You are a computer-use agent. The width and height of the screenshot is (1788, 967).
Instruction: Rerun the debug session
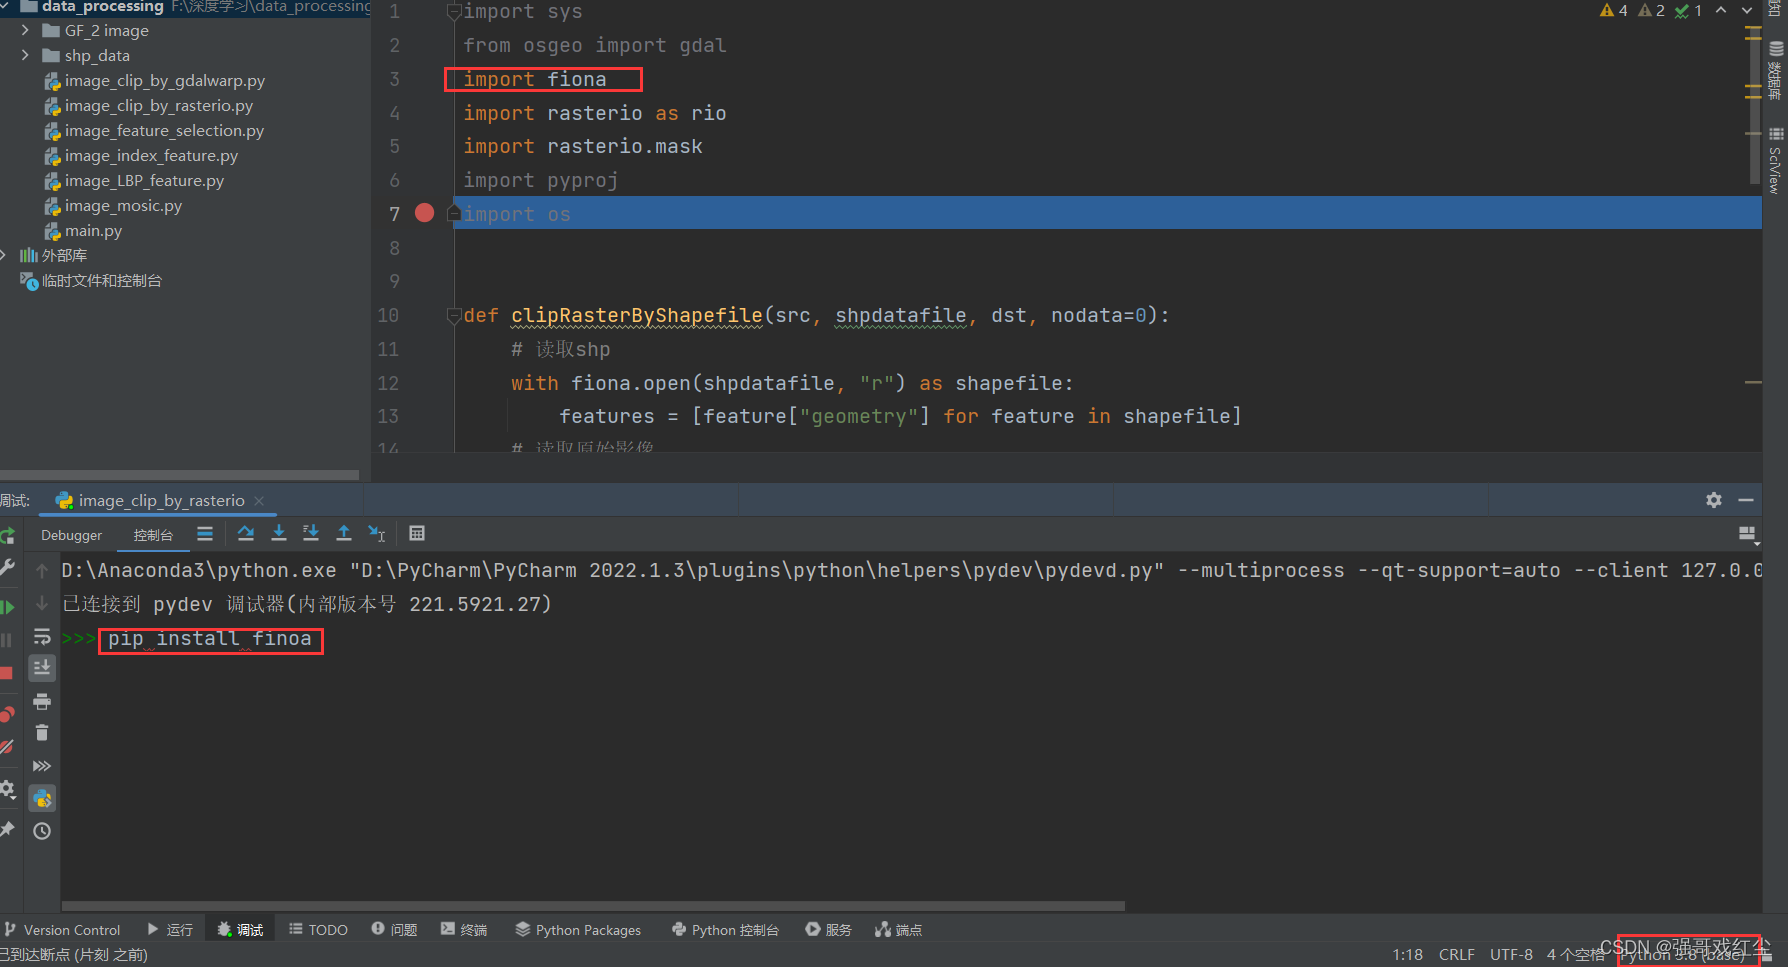click(8, 536)
